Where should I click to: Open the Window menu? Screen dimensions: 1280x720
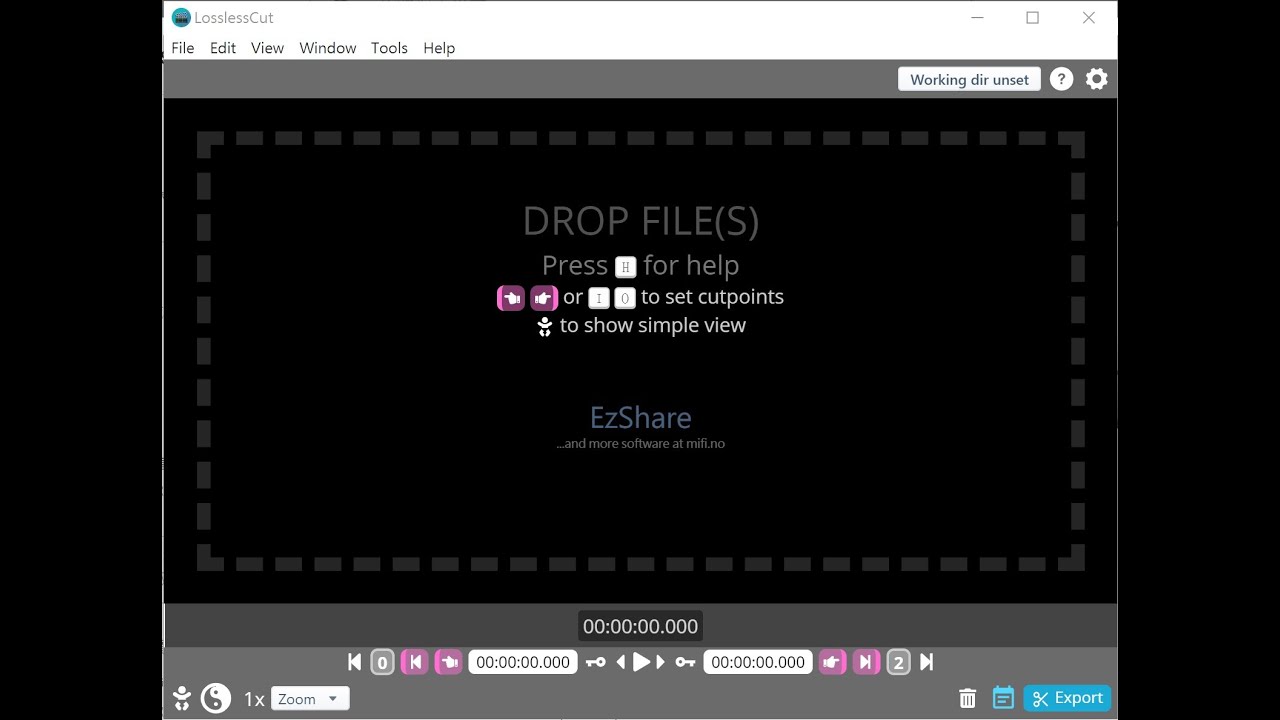pyautogui.click(x=328, y=48)
